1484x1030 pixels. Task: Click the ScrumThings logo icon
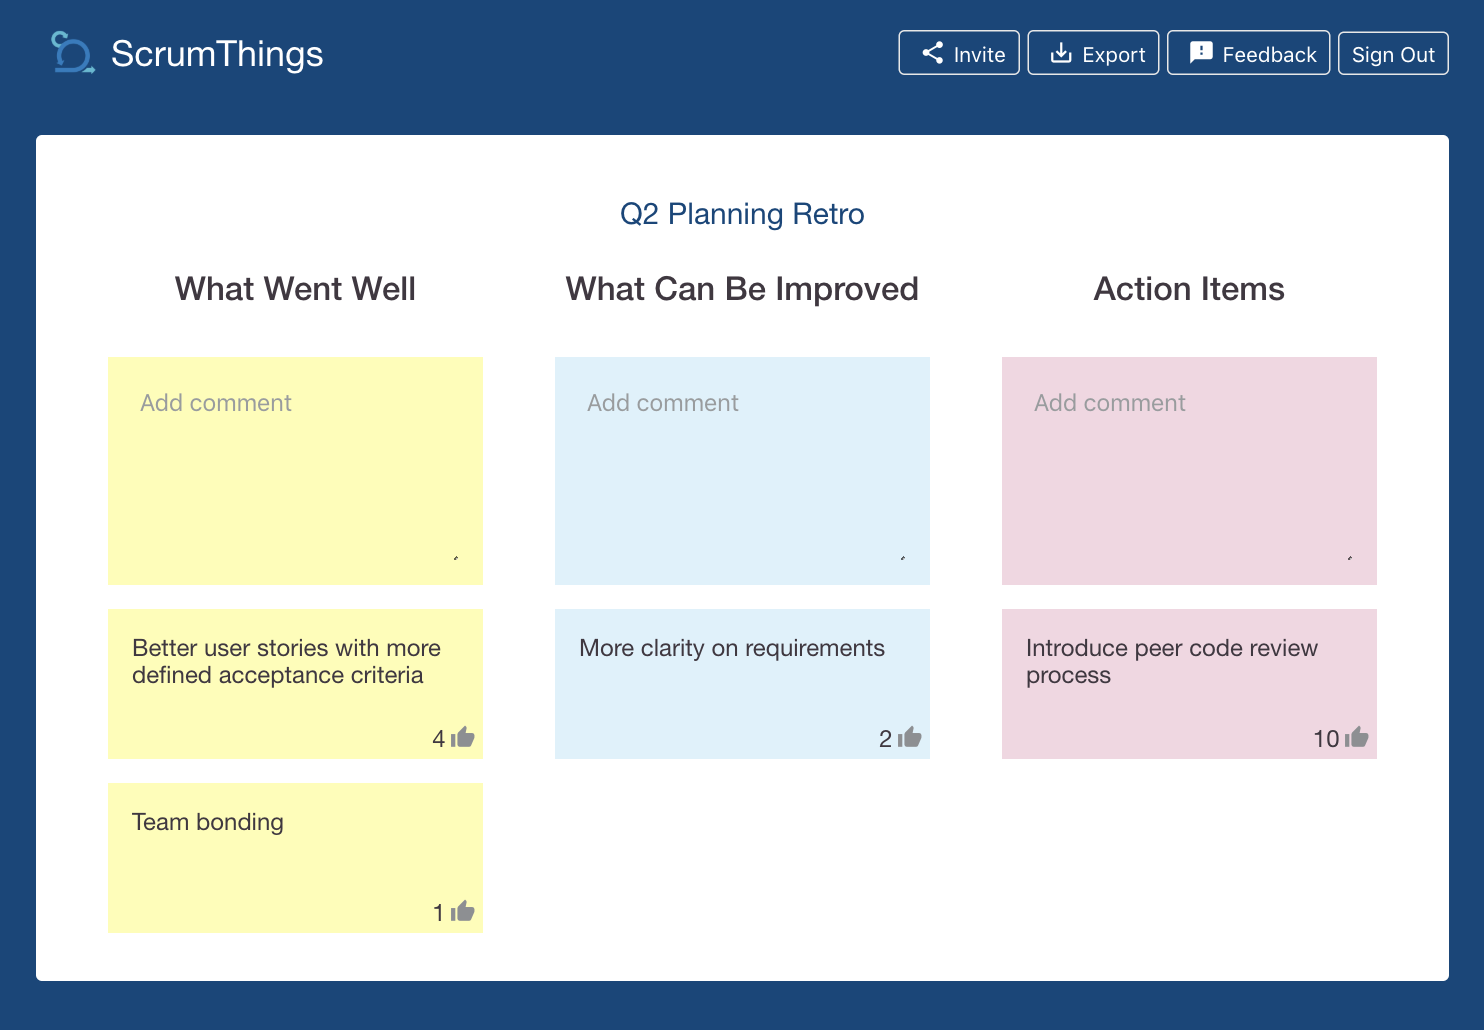(x=72, y=53)
